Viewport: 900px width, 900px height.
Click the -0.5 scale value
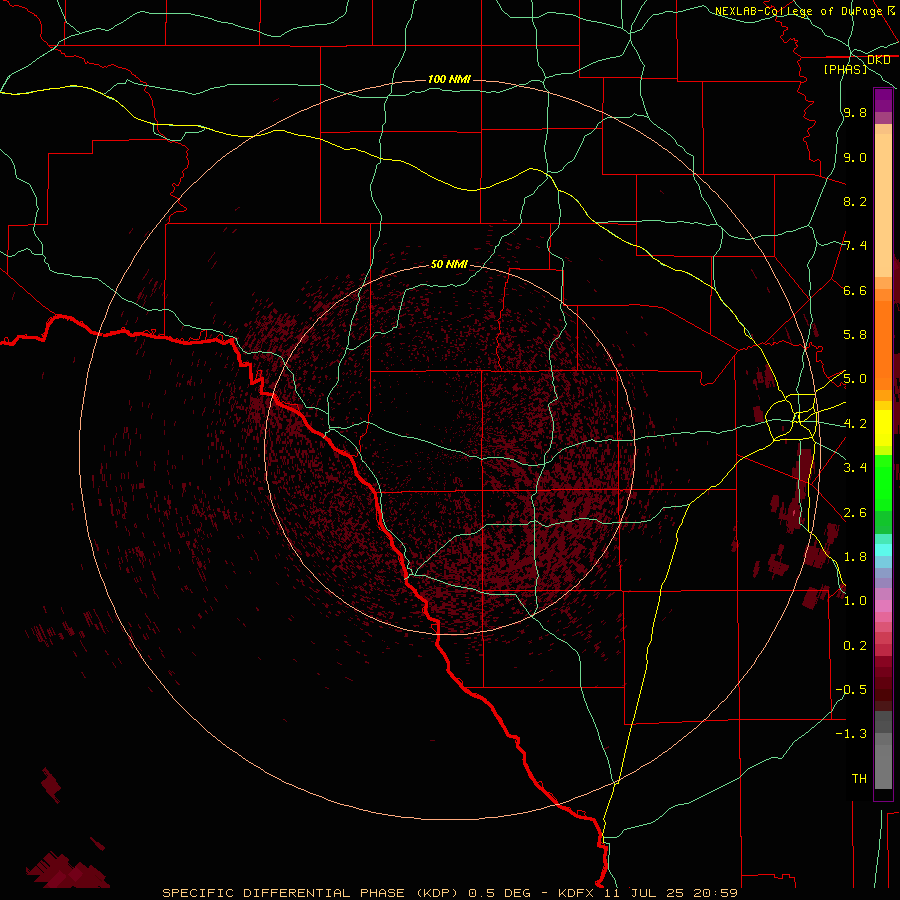(x=851, y=689)
